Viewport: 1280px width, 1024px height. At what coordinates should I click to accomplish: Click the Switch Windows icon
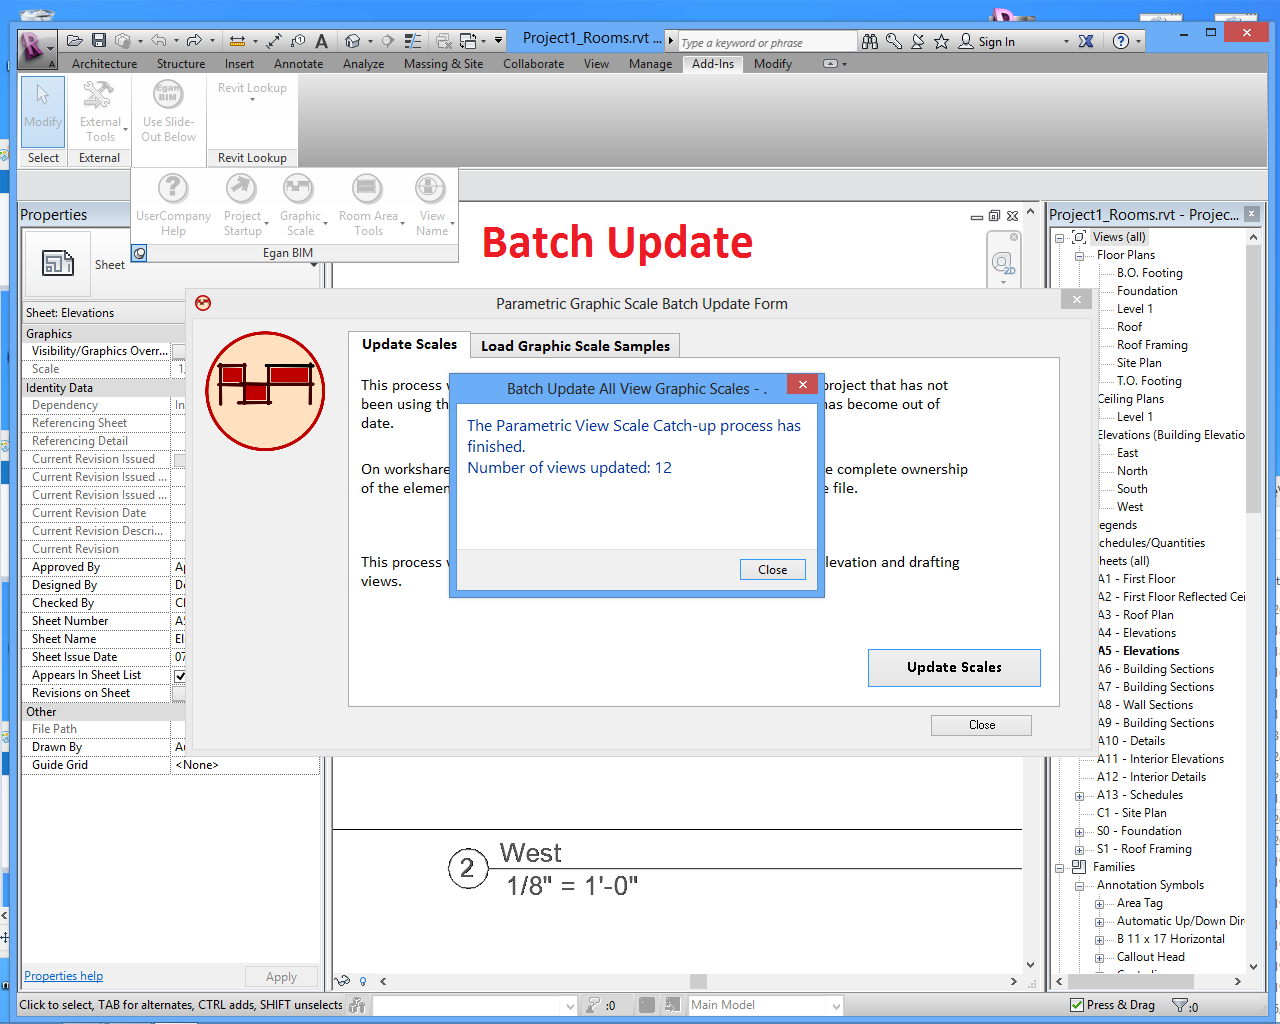tap(467, 41)
